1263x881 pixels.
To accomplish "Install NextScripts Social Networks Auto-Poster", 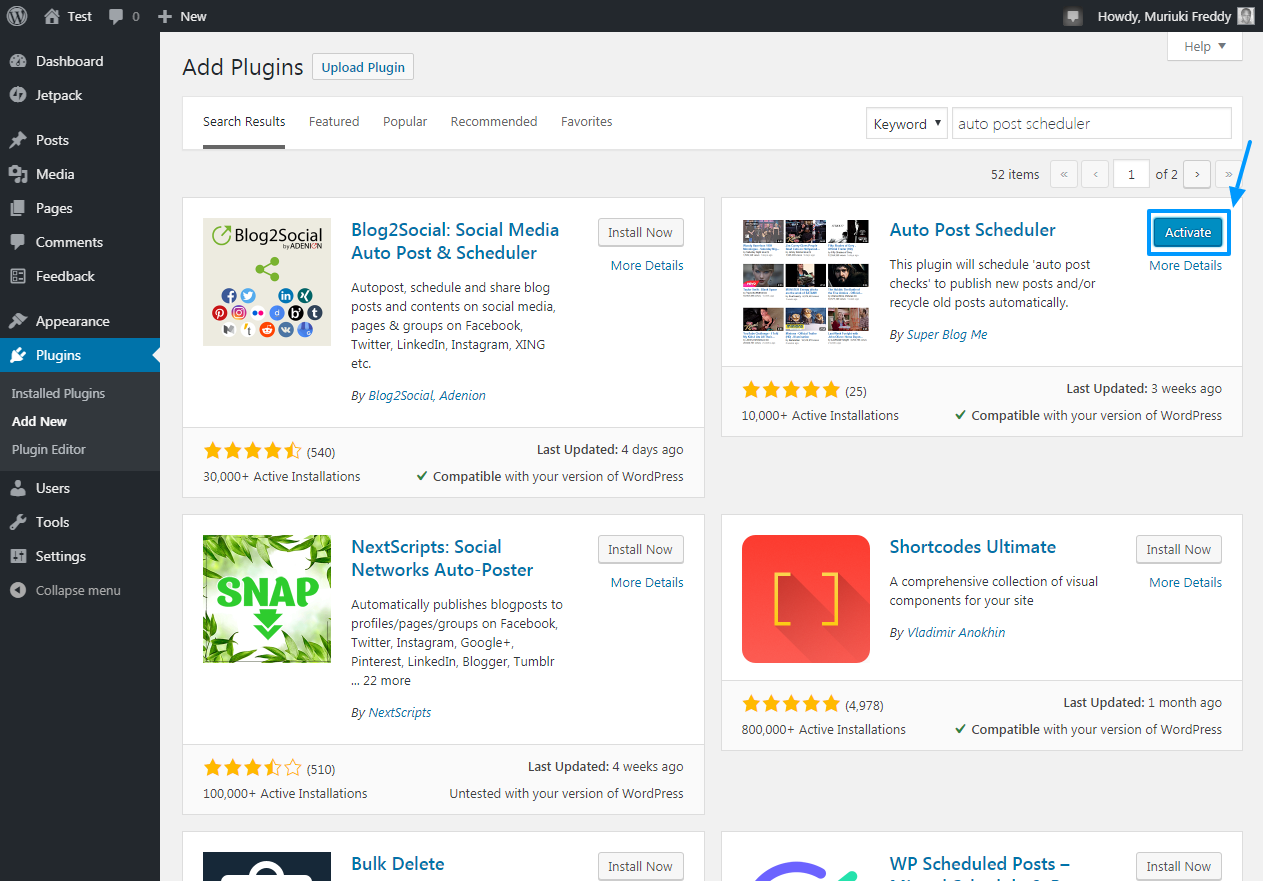I will (x=641, y=549).
